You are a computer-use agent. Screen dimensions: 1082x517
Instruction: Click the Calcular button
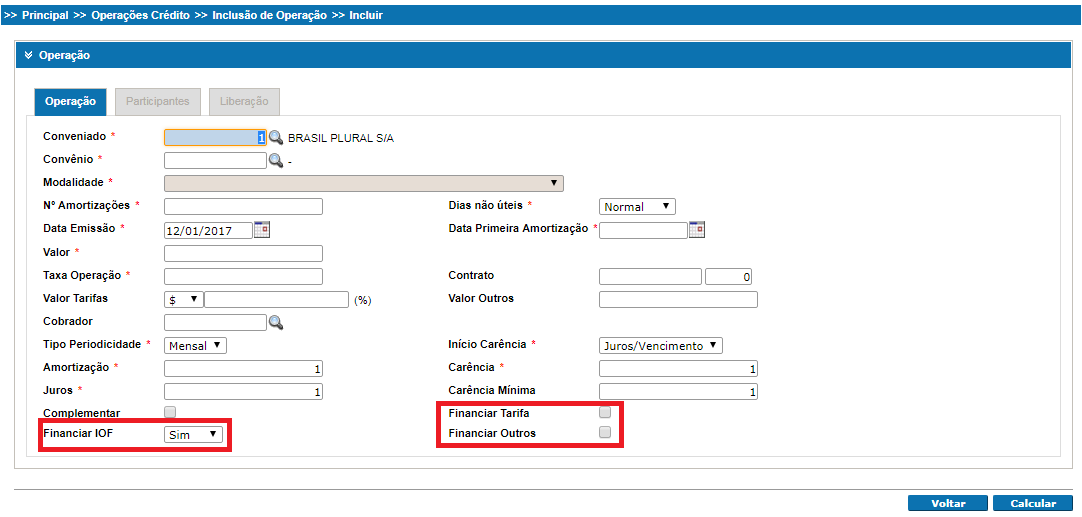point(1033,504)
